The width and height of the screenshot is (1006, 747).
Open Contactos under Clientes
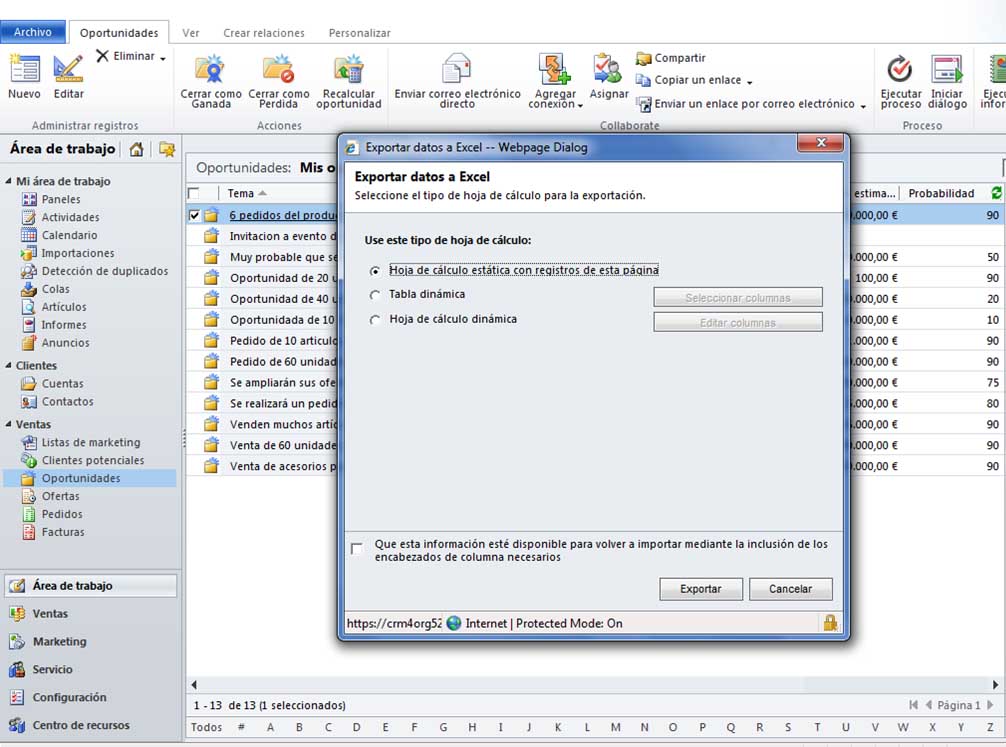67,402
